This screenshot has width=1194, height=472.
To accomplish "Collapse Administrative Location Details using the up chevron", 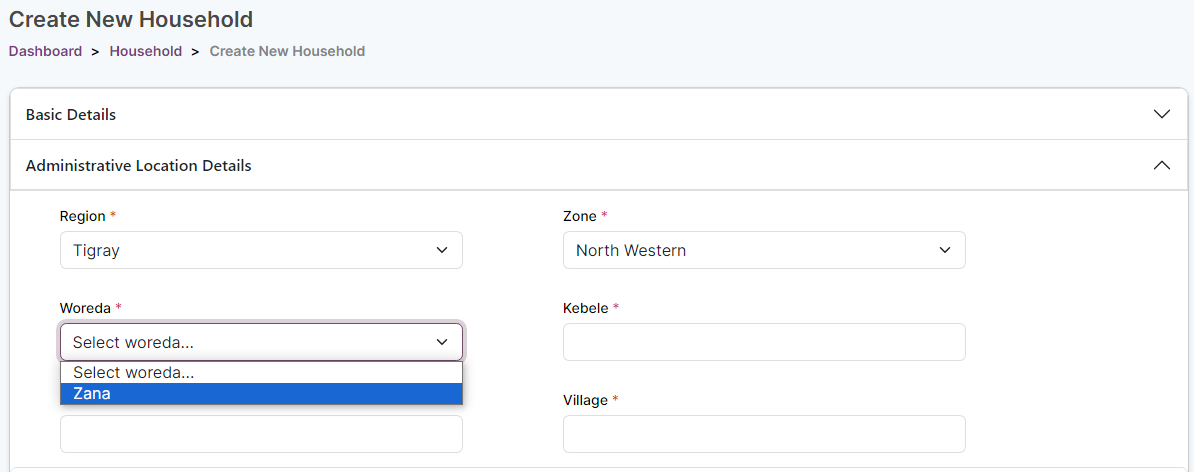I will point(1161,165).
